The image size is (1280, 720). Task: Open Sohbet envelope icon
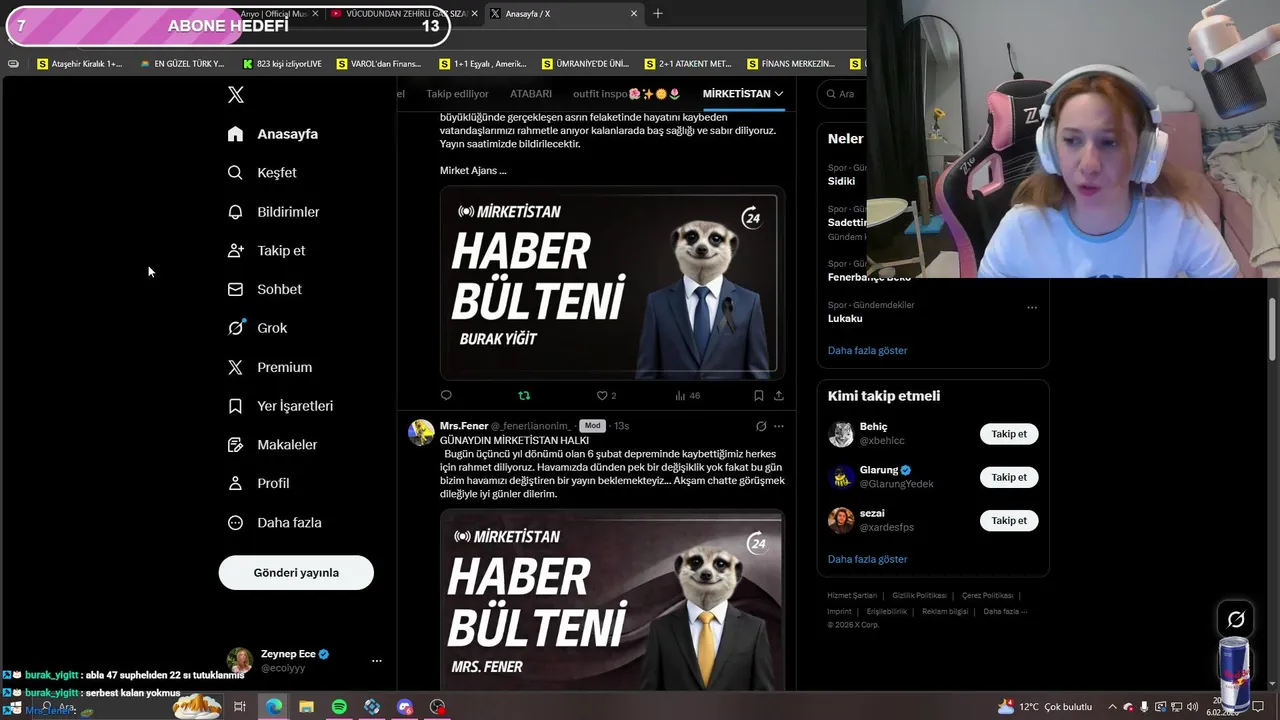235,289
